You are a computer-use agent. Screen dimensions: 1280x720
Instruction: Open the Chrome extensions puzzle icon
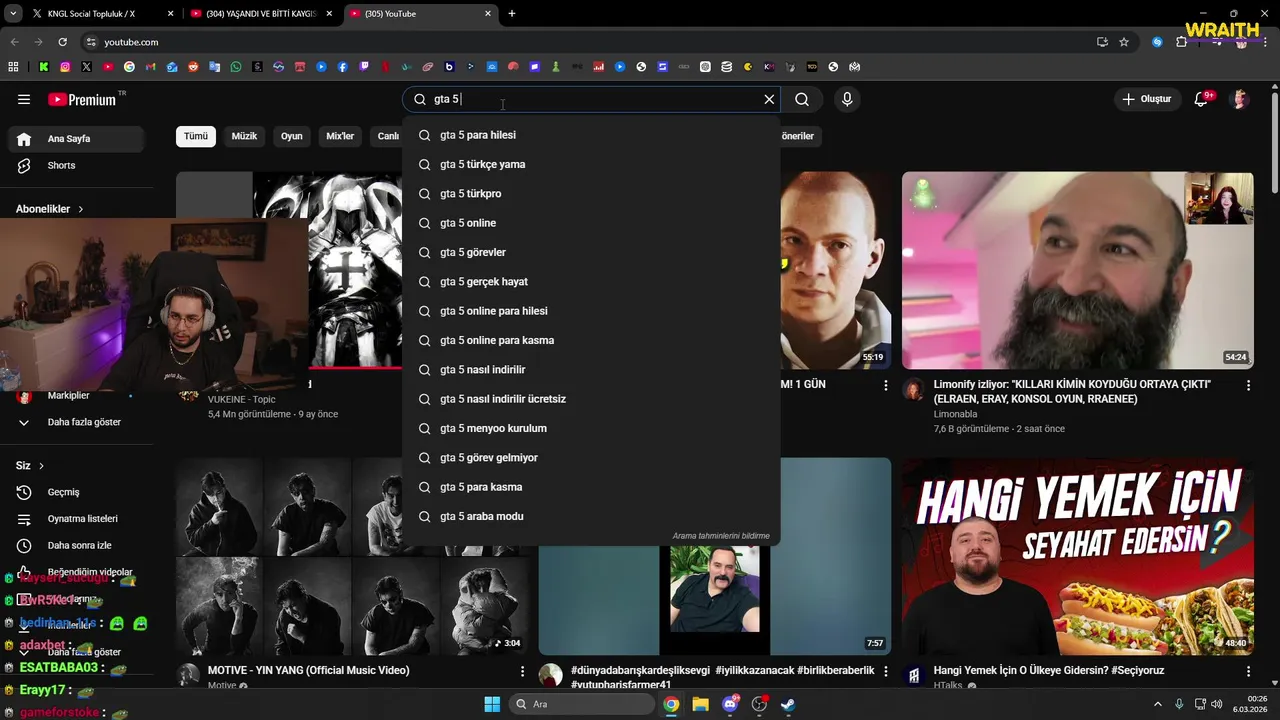[1181, 42]
